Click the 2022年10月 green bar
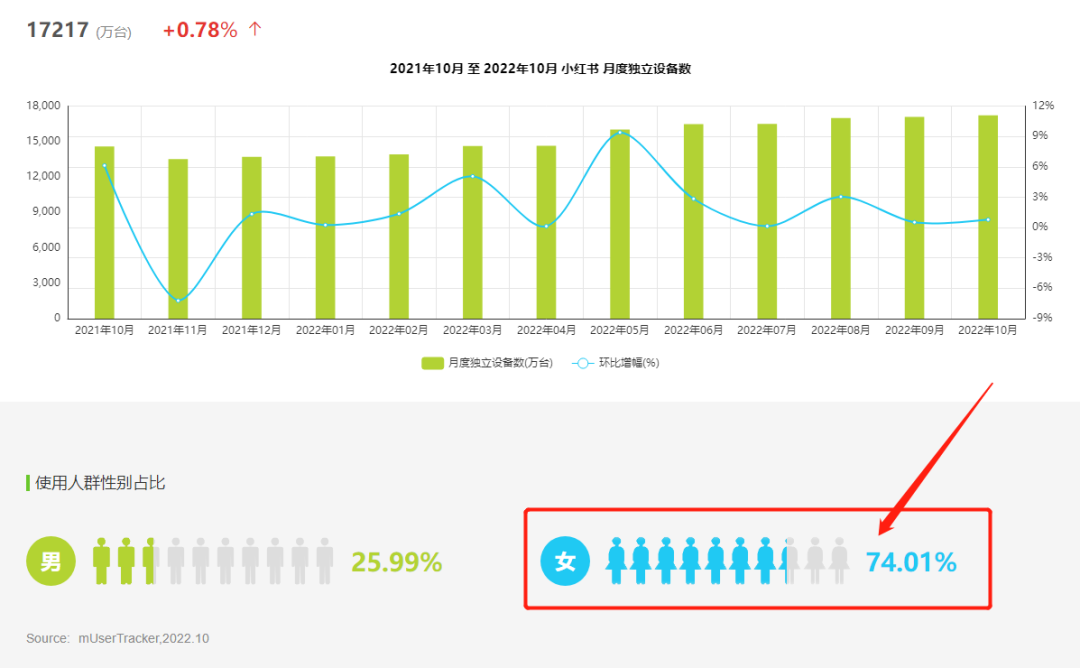Viewport: 1080px width, 668px height. (x=988, y=217)
